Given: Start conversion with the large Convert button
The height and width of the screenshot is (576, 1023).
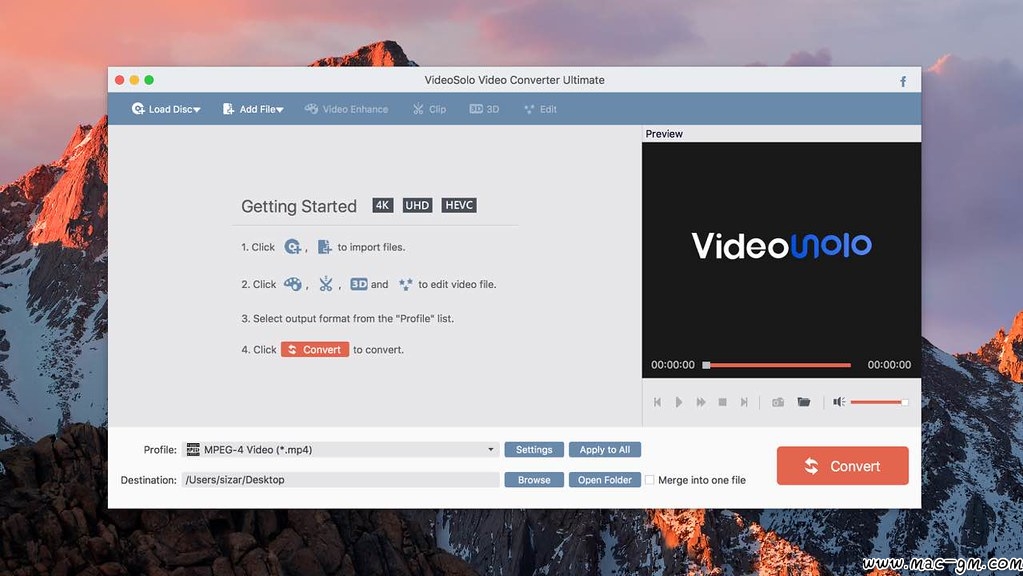Looking at the screenshot, I should click(842, 466).
